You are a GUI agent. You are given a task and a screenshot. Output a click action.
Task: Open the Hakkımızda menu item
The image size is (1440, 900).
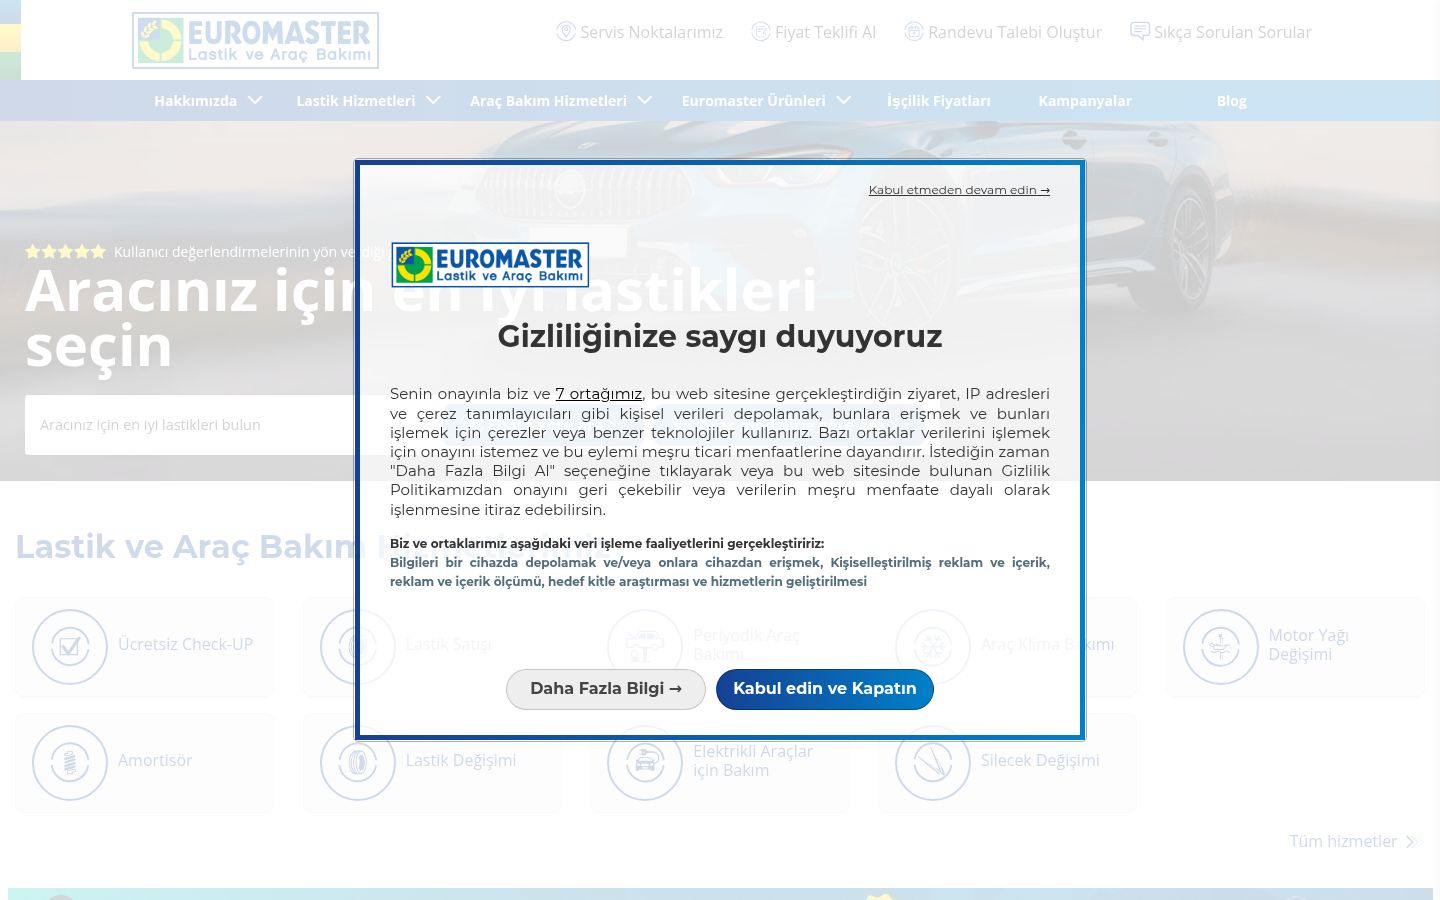pyautogui.click(x=195, y=101)
